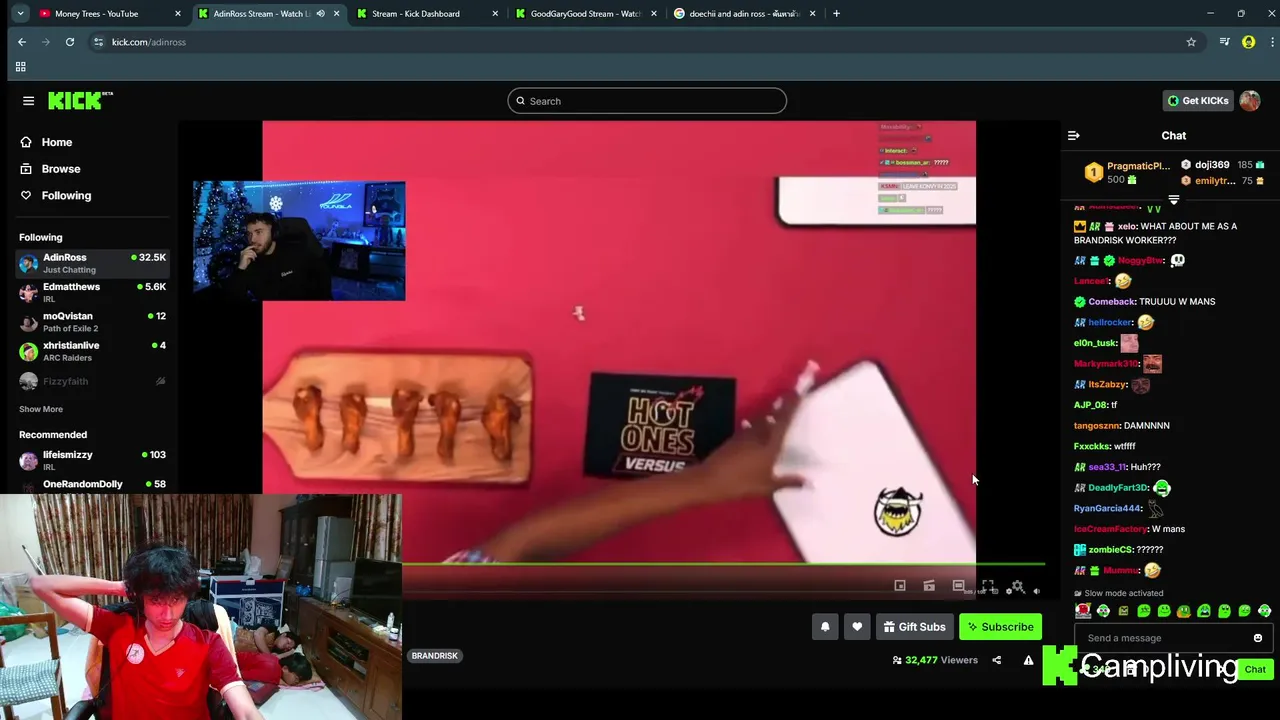Click the heart follow button under video

[x=857, y=627]
